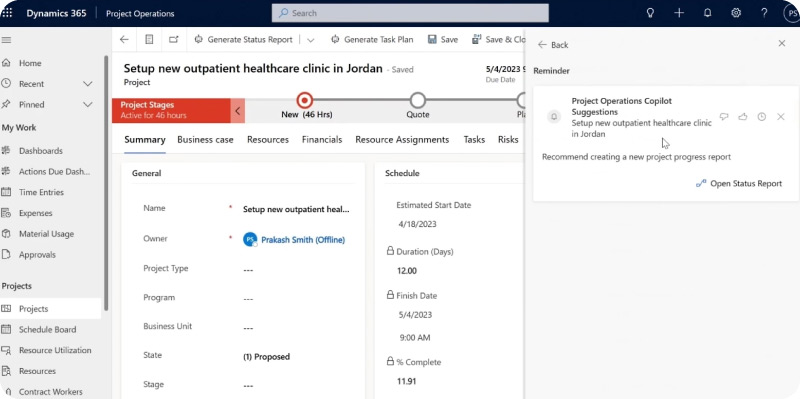800x399 pixels.
Task: Click the thumbs up on Copilot suggestion
Action: (742, 117)
